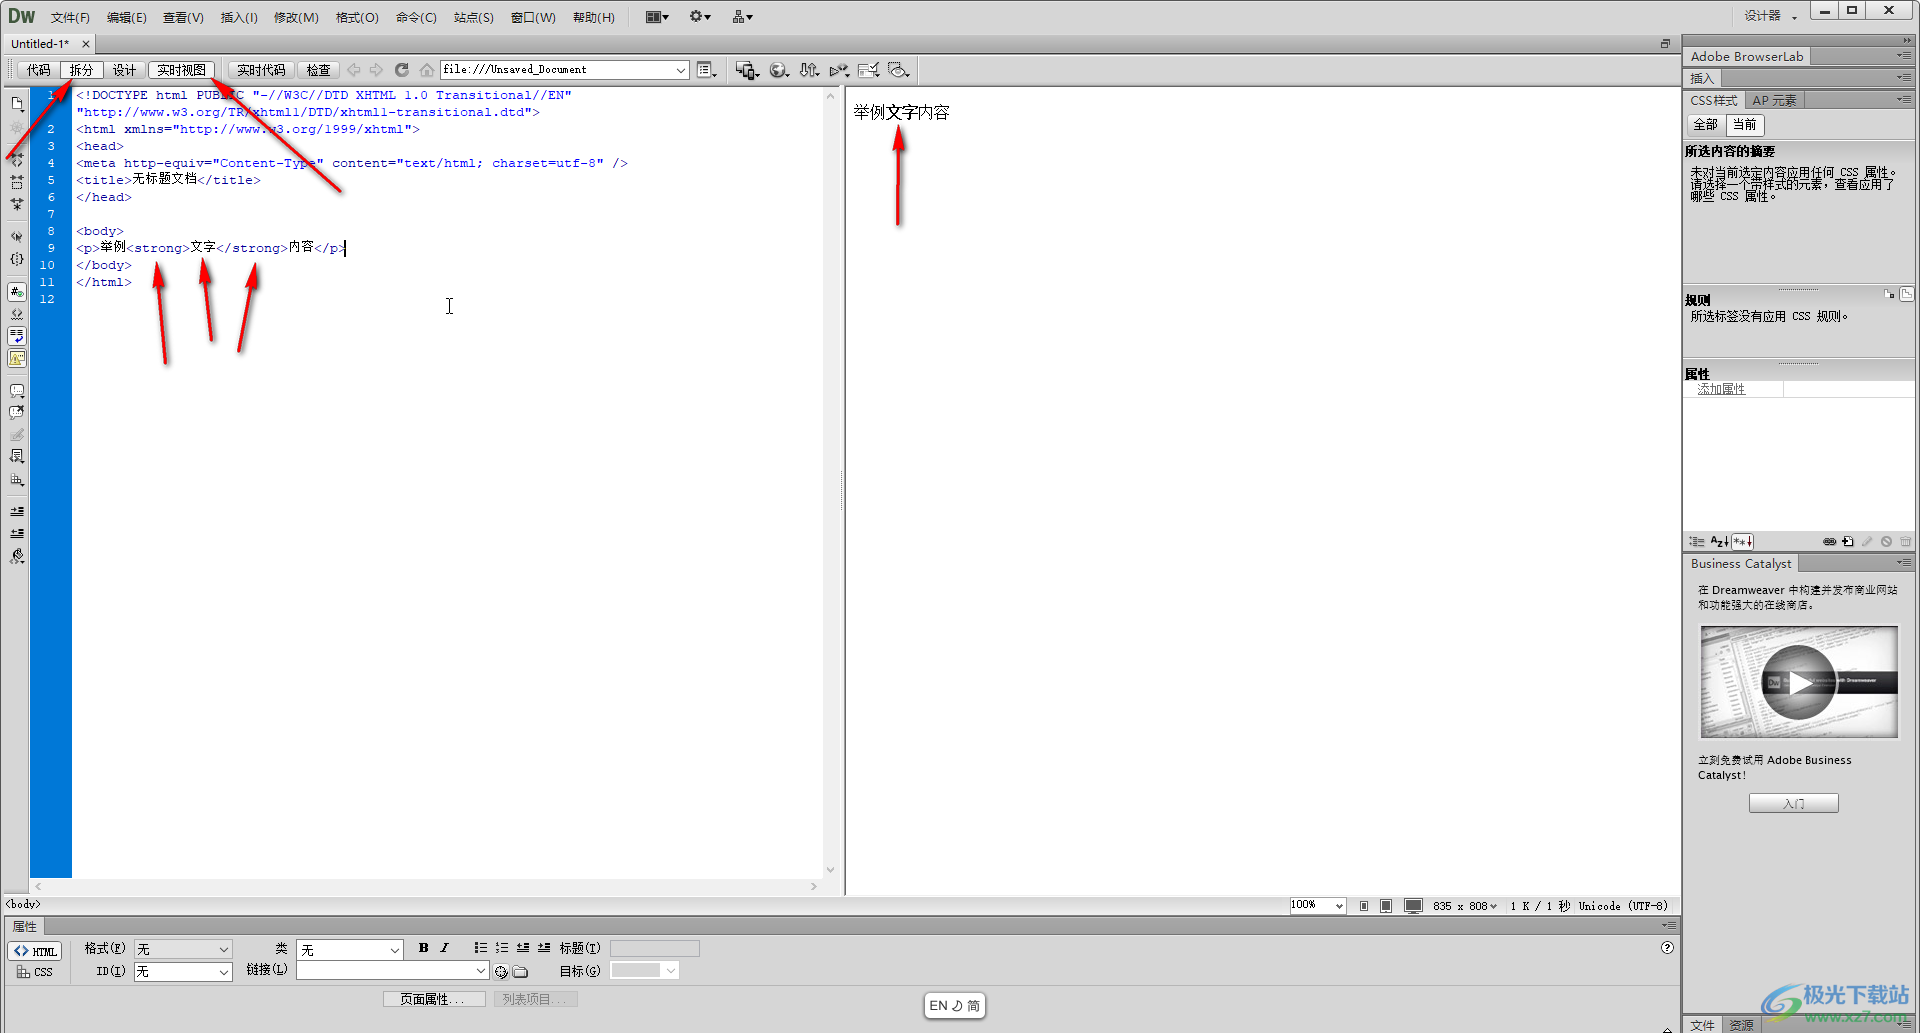Viewport: 1920px width, 1033px height.
Task: Expand the 类 class dropdown
Action: tap(350, 949)
